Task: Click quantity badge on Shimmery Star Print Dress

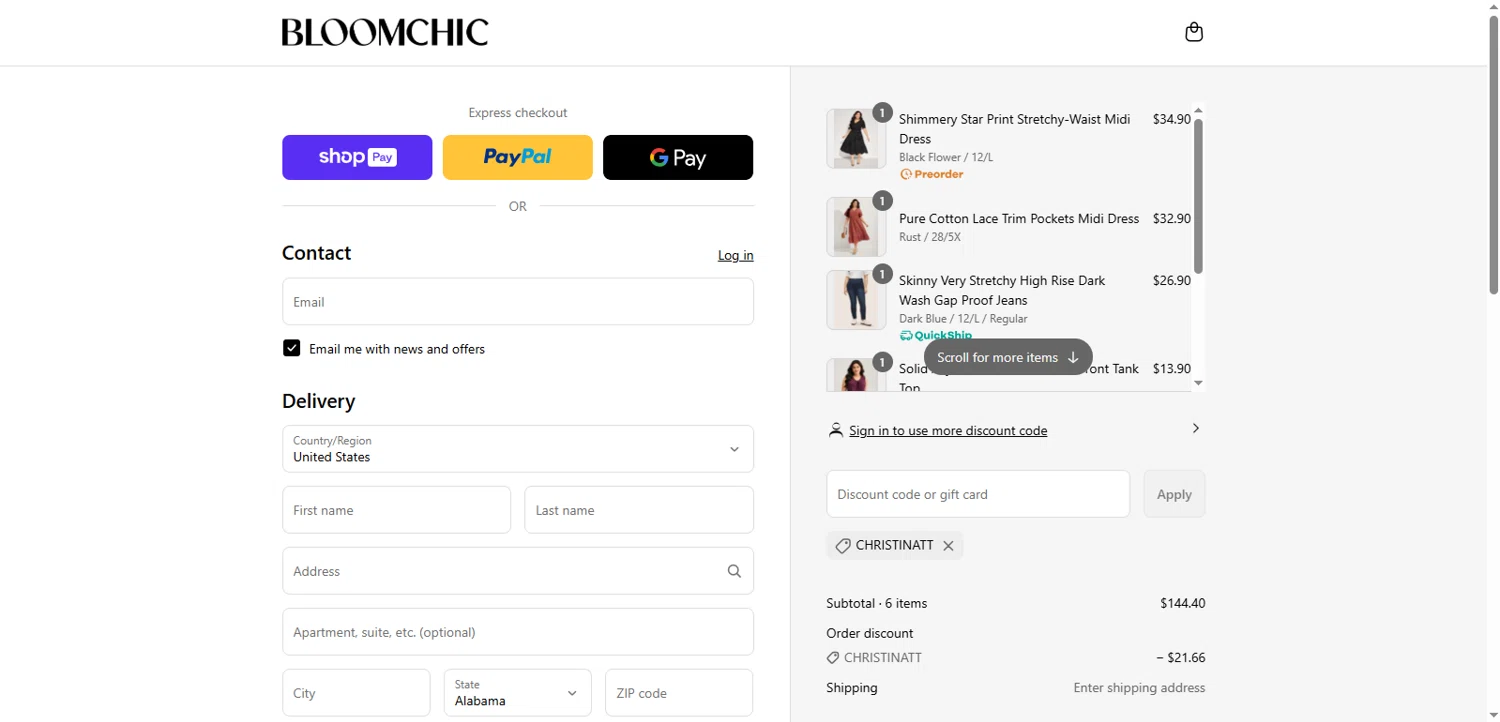Action: pyautogui.click(x=881, y=112)
